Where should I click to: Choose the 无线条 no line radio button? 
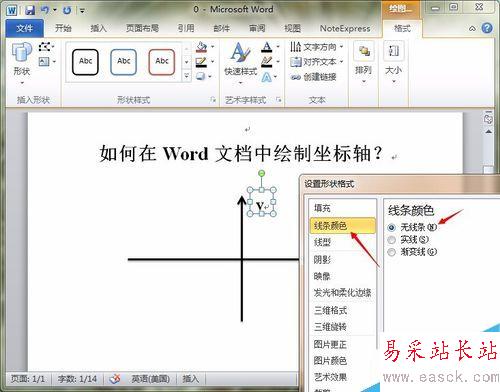(x=392, y=228)
